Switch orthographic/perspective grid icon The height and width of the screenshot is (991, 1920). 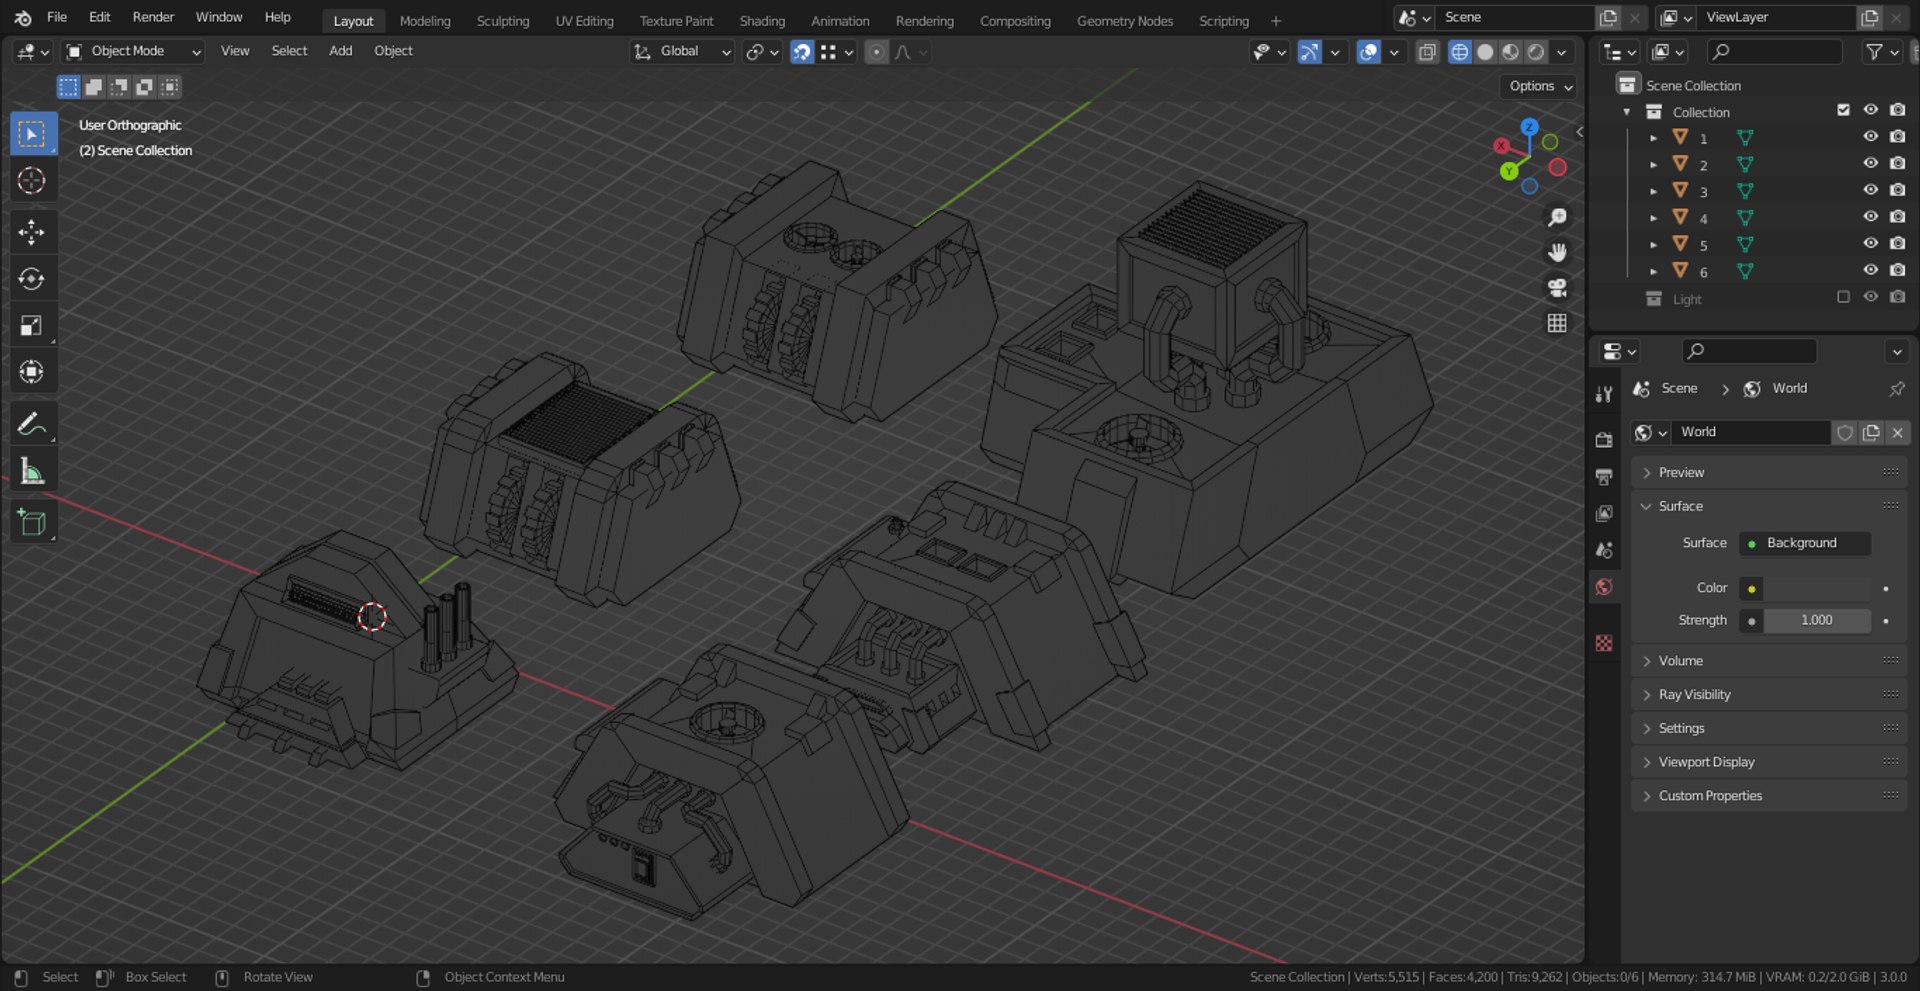[1557, 323]
